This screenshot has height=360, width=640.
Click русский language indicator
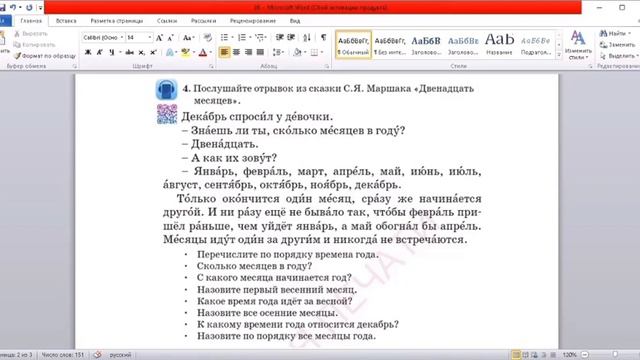(120, 355)
